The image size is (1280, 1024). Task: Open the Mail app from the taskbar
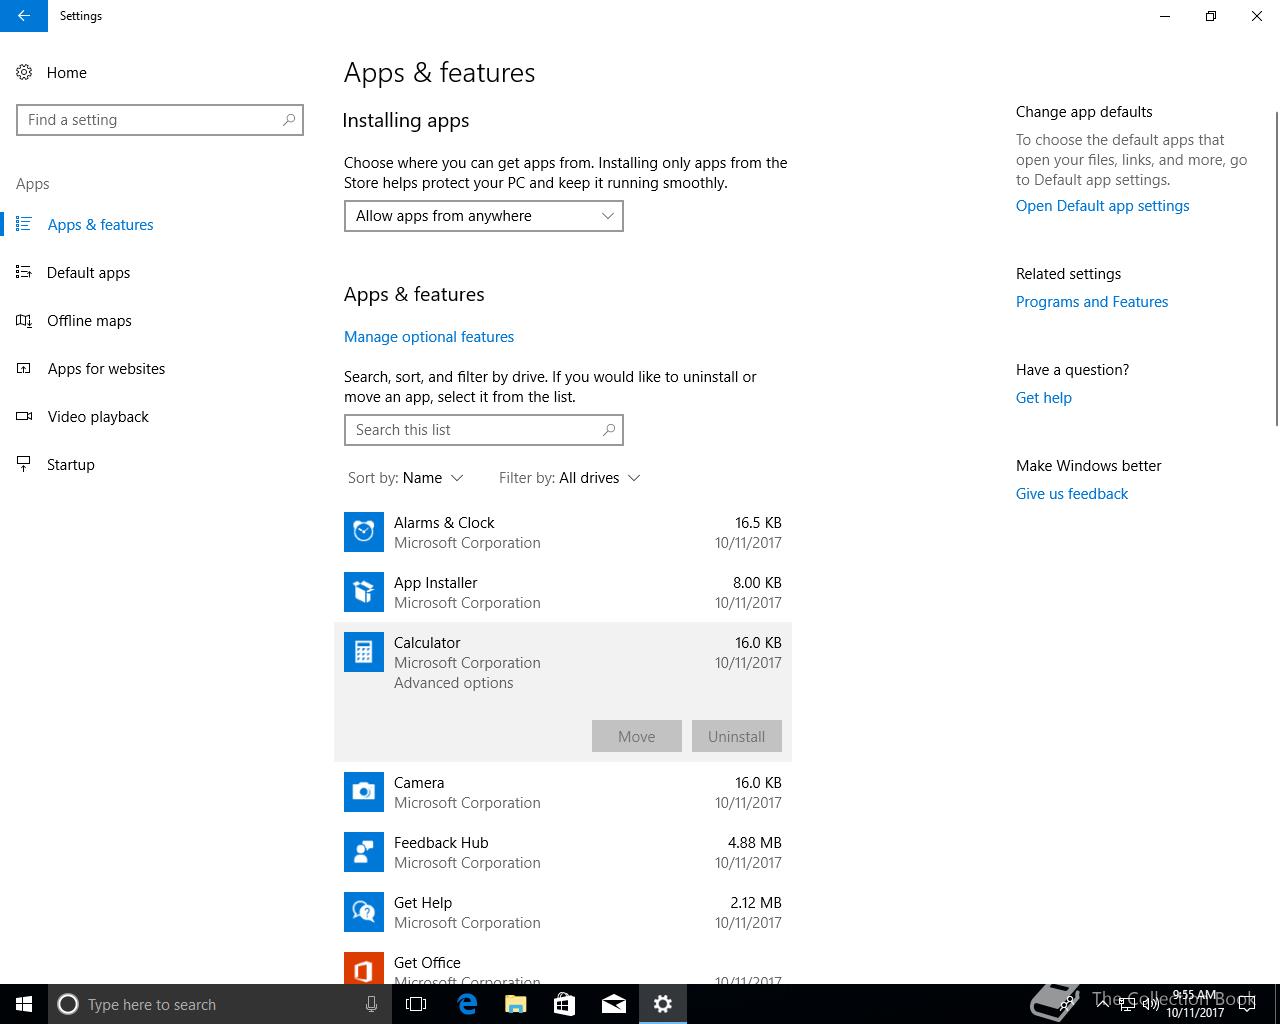point(614,1004)
